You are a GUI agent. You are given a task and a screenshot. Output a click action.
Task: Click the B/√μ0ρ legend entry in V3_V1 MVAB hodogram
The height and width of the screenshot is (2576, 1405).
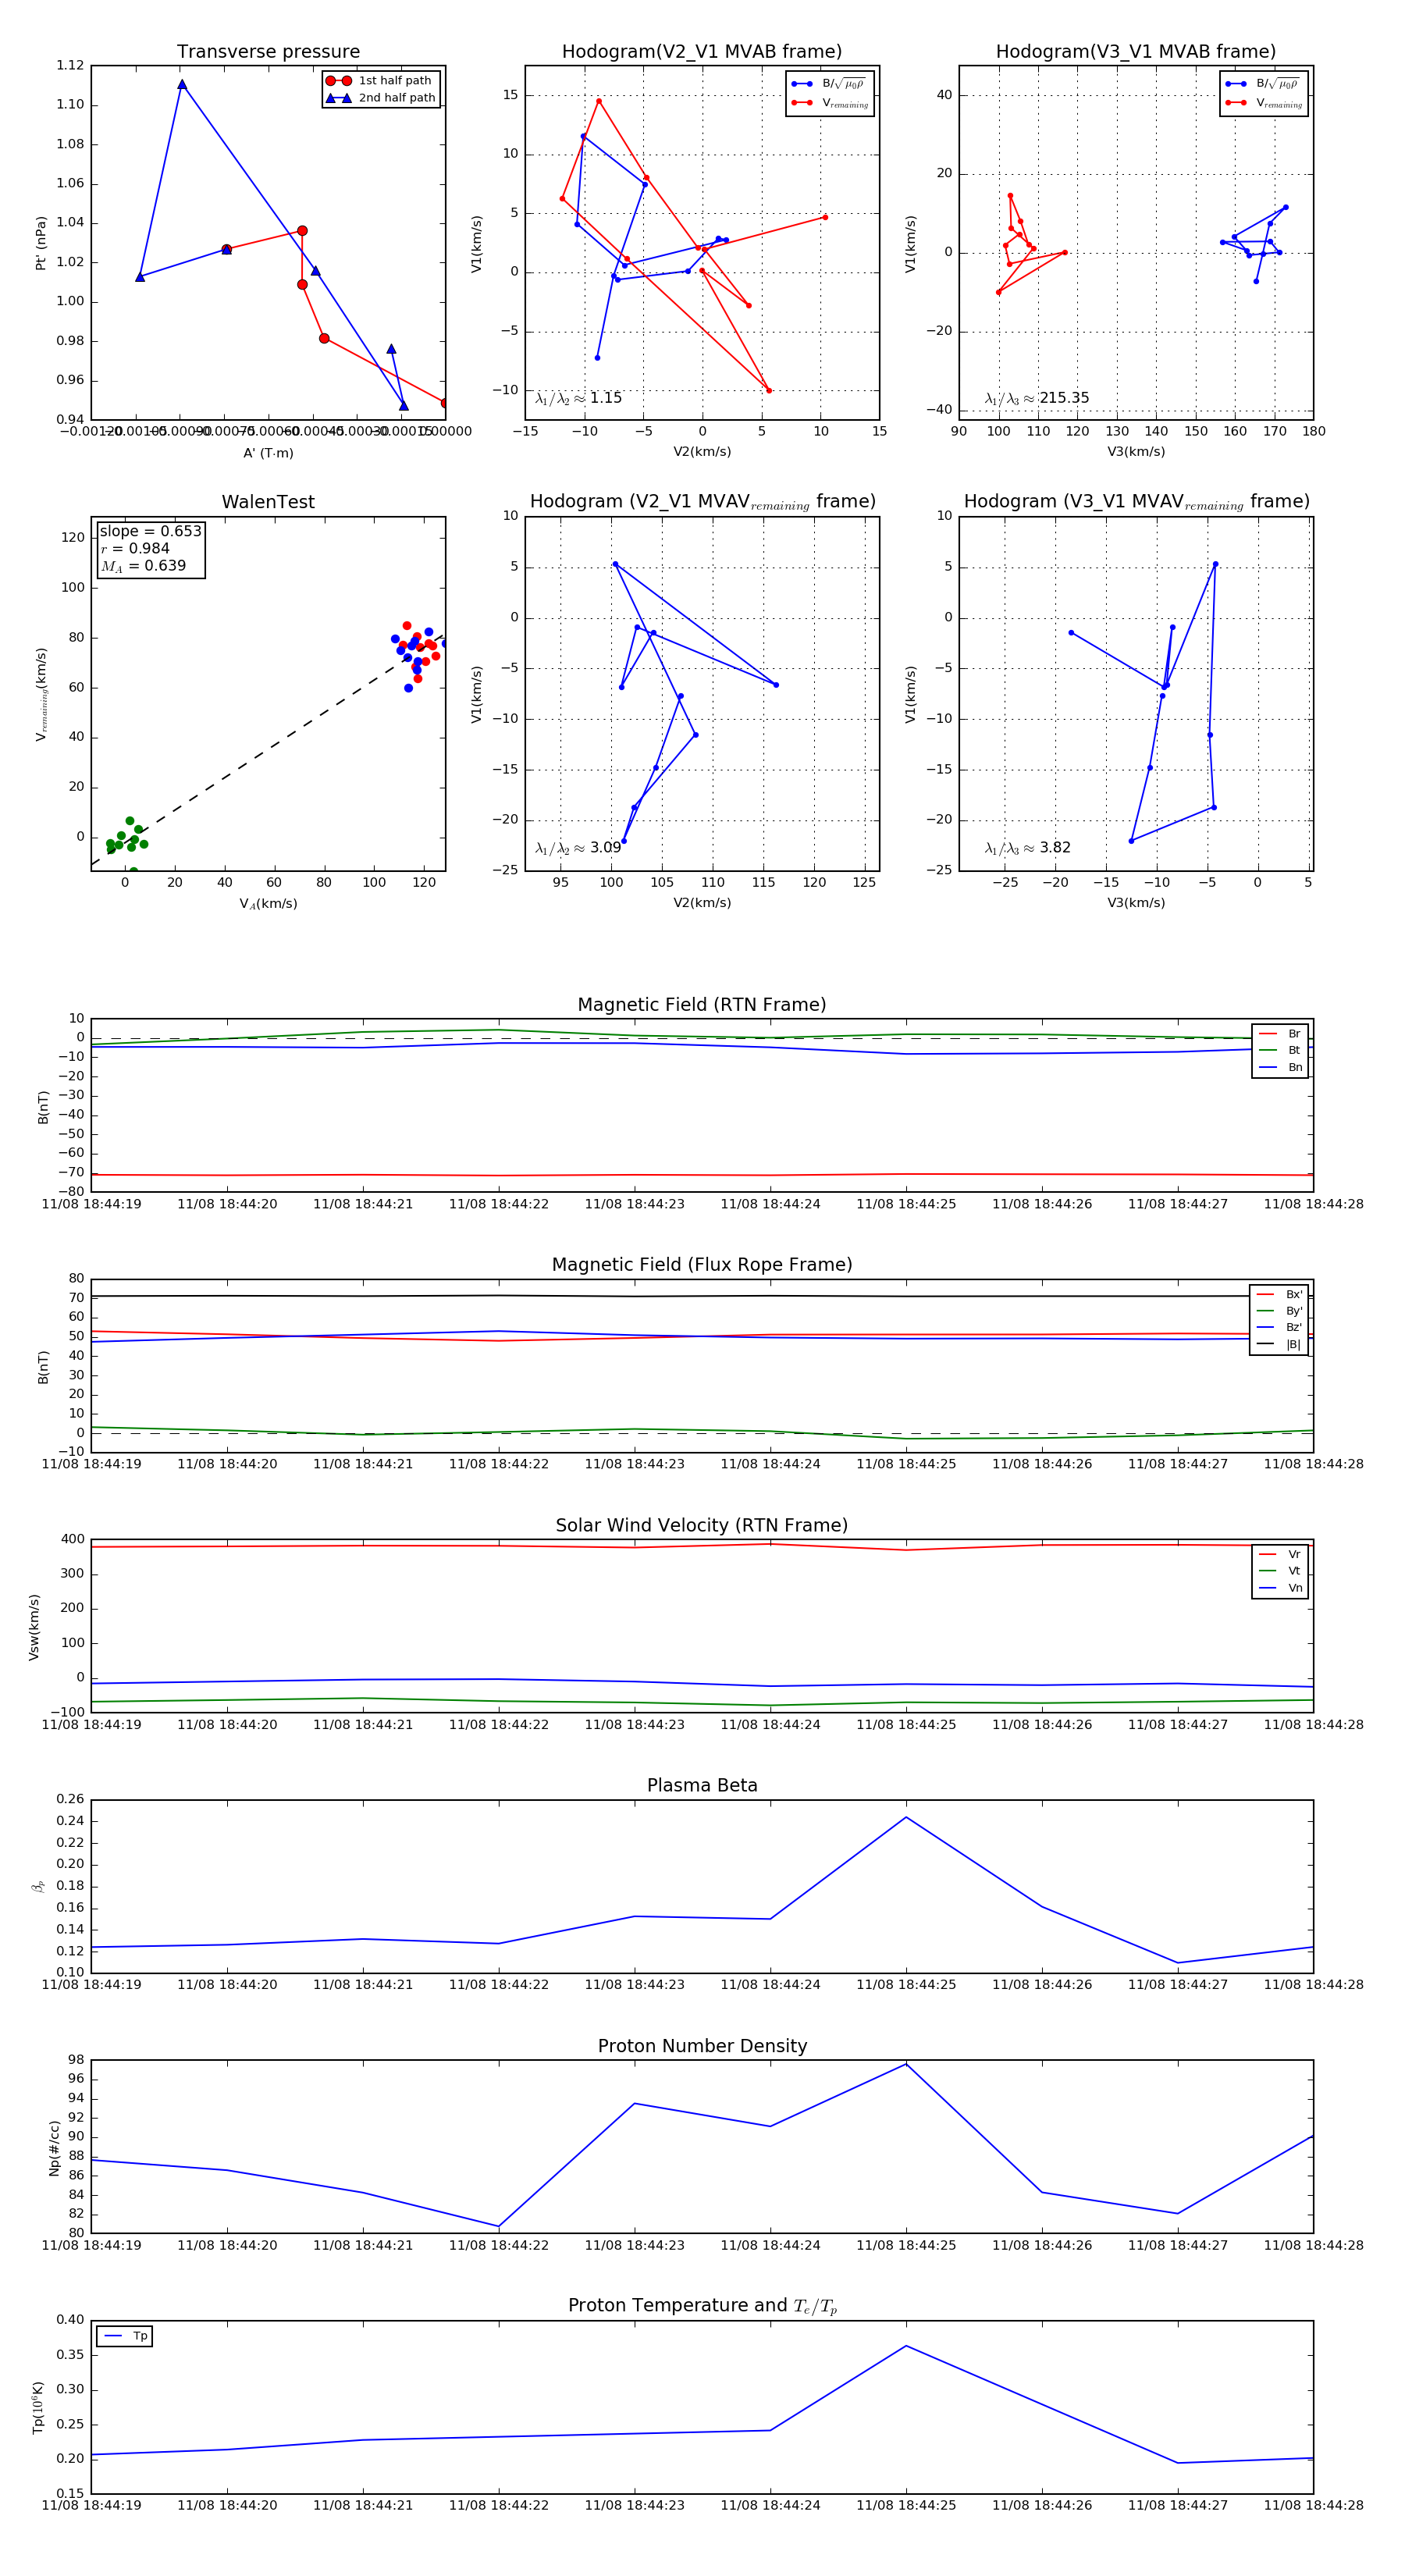coord(1264,84)
